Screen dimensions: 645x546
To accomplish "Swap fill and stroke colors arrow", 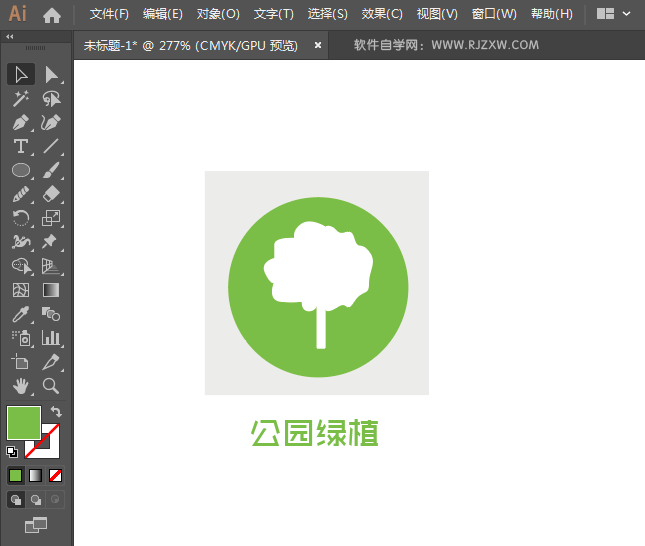I will tap(56, 411).
